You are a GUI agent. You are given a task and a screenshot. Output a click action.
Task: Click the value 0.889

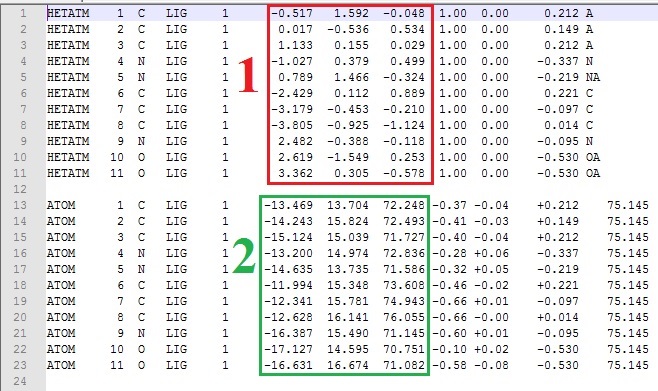pyautogui.click(x=407, y=93)
